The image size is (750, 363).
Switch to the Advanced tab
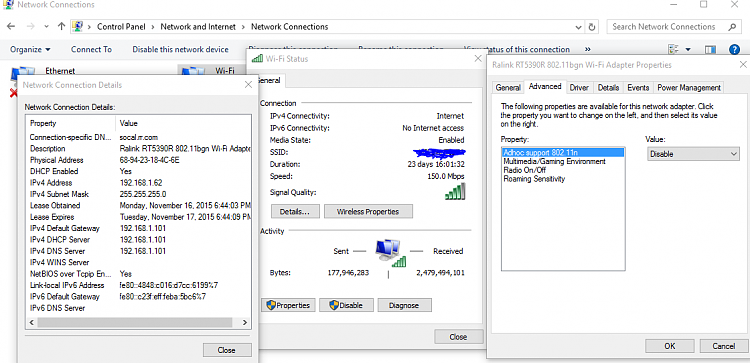(x=545, y=87)
